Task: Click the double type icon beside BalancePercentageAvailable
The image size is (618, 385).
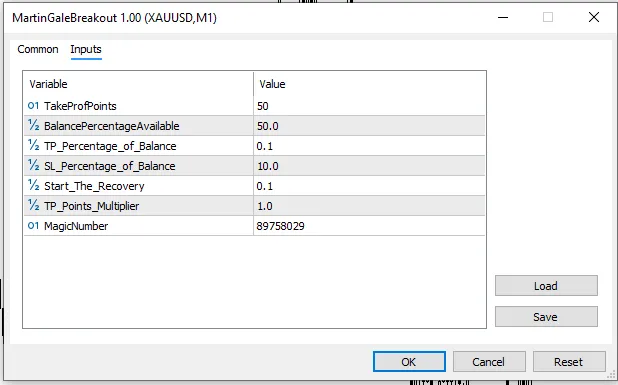Action: coord(34,125)
